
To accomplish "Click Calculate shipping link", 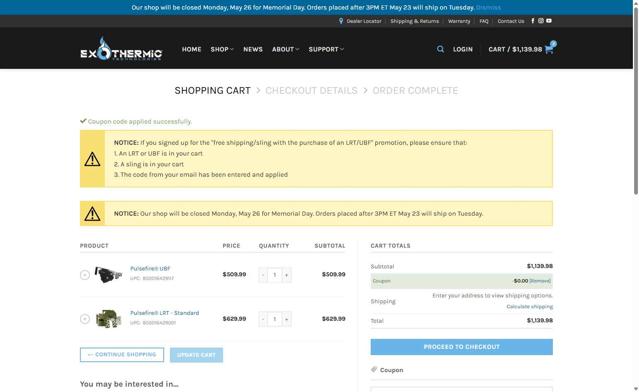I will coord(530,306).
